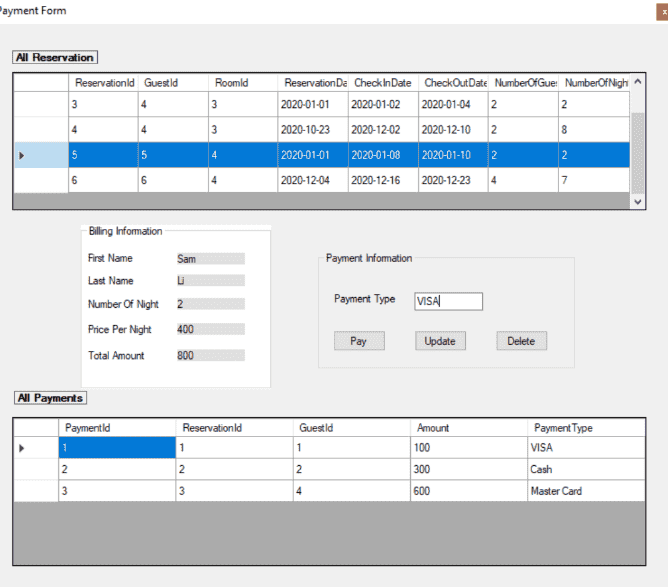Screen dimensions: 668x587
Task: Select the Cash payment type cell
Action: (586, 469)
